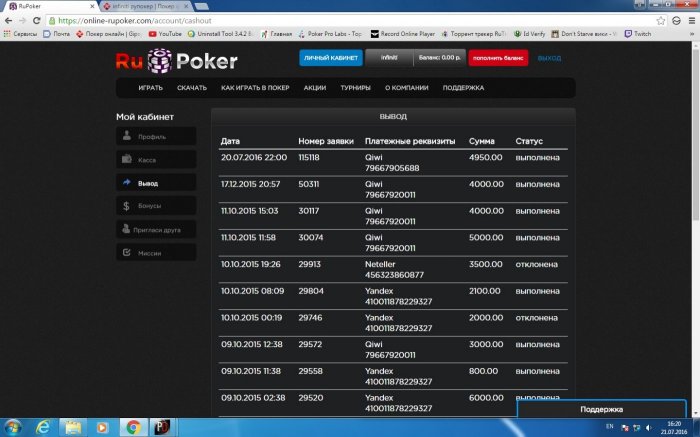The height and width of the screenshot is (437, 700).
Task: Open Poker Pro Labs bookmark
Action: [330, 33]
